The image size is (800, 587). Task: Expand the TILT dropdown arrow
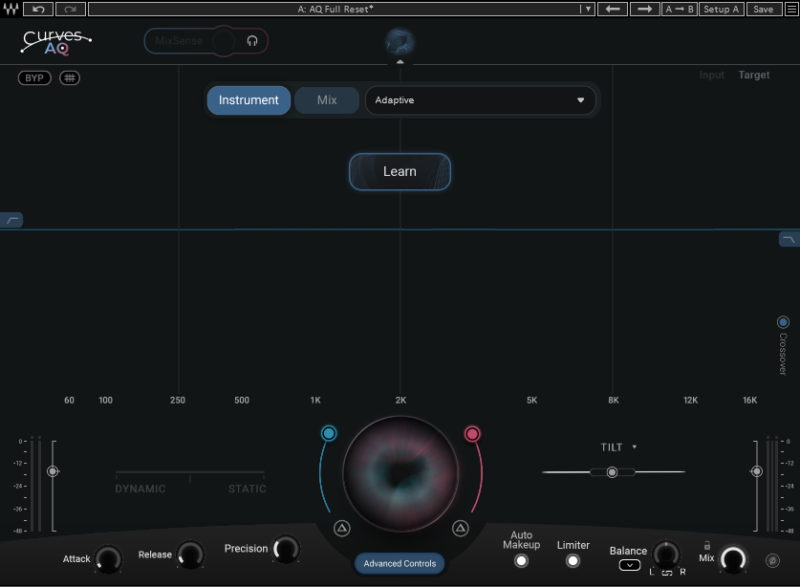(634, 447)
